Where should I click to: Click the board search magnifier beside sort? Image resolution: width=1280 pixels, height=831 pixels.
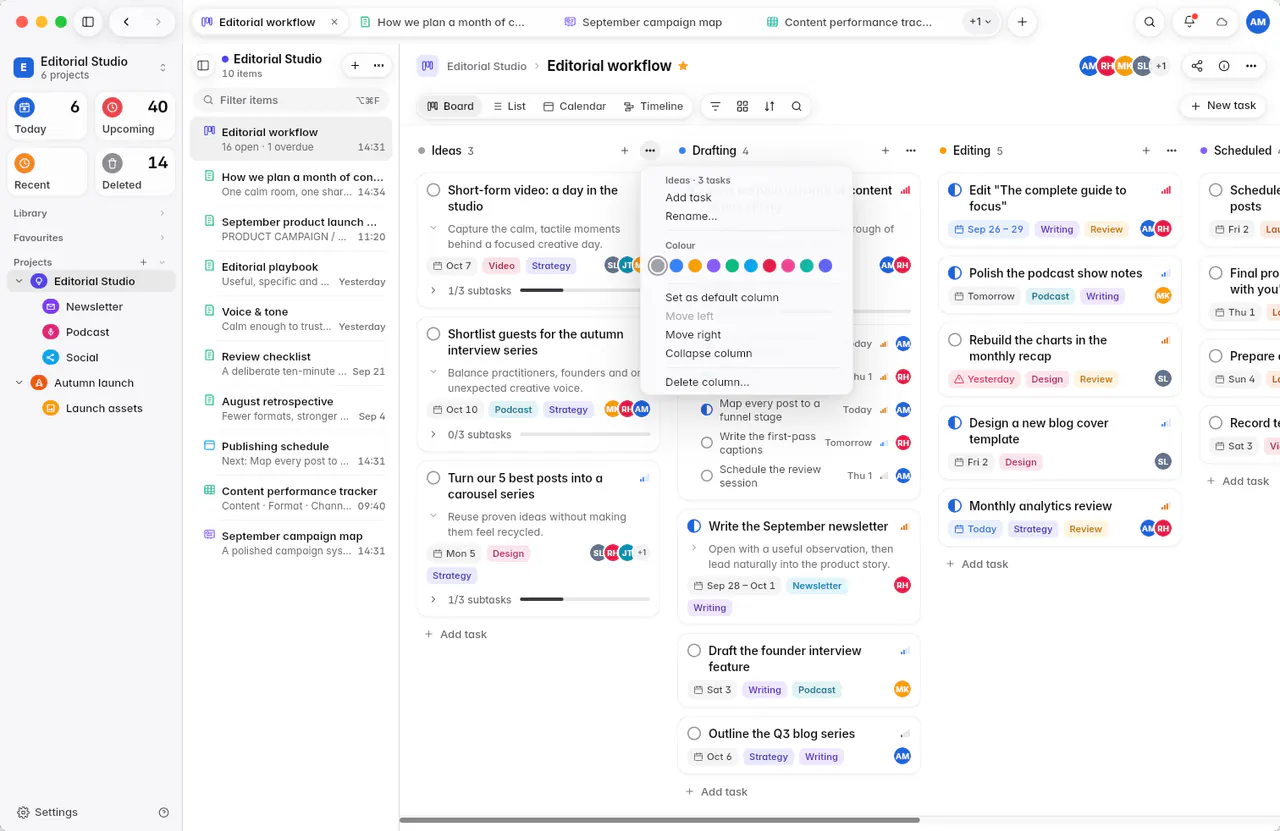796,106
